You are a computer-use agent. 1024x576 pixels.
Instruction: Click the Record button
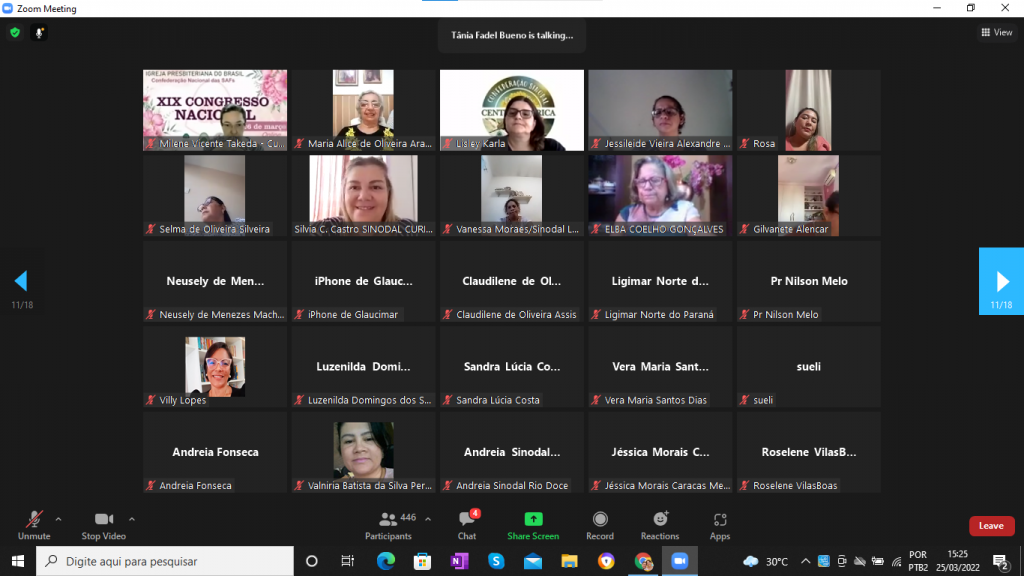click(600, 525)
